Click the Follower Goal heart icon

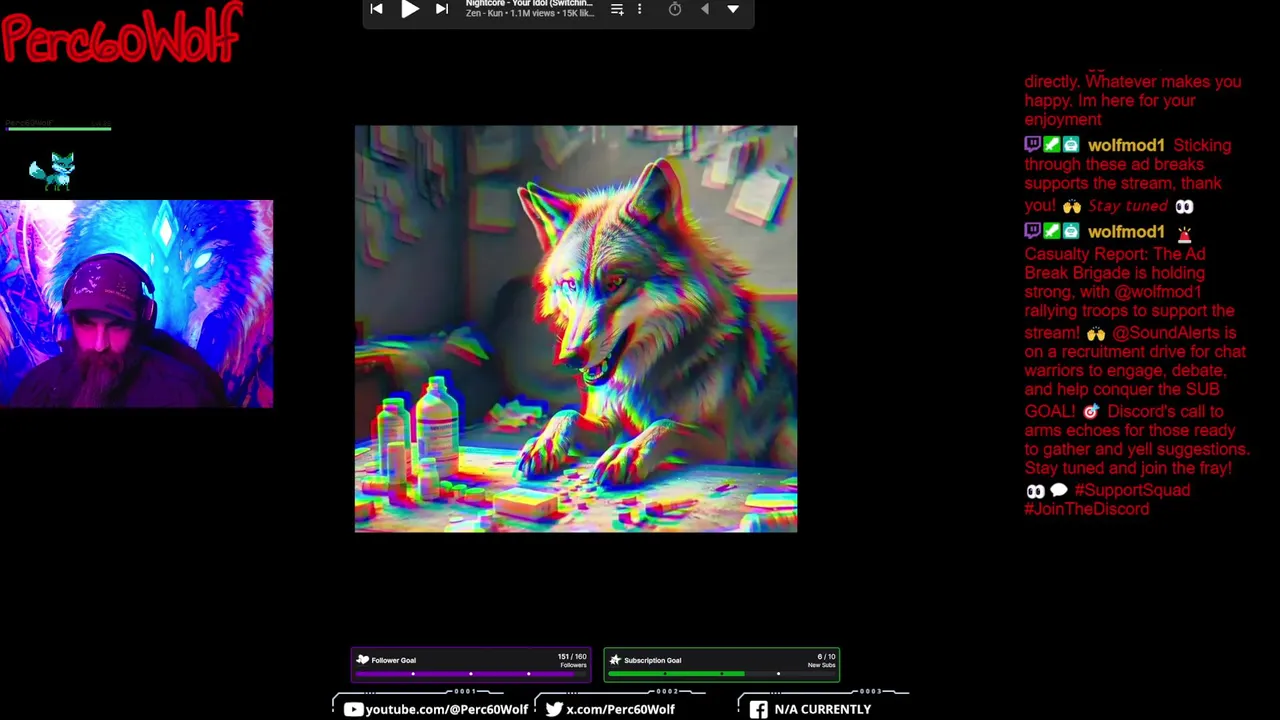tap(363, 660)
